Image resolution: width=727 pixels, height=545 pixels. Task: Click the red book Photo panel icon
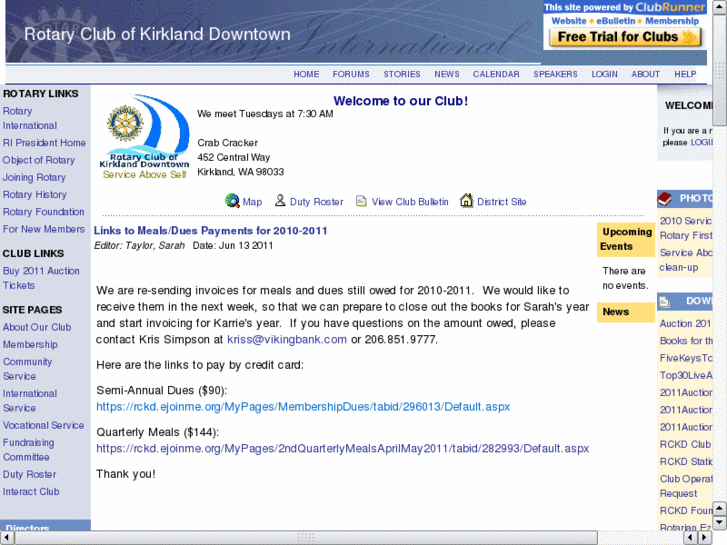click(665, 199)
